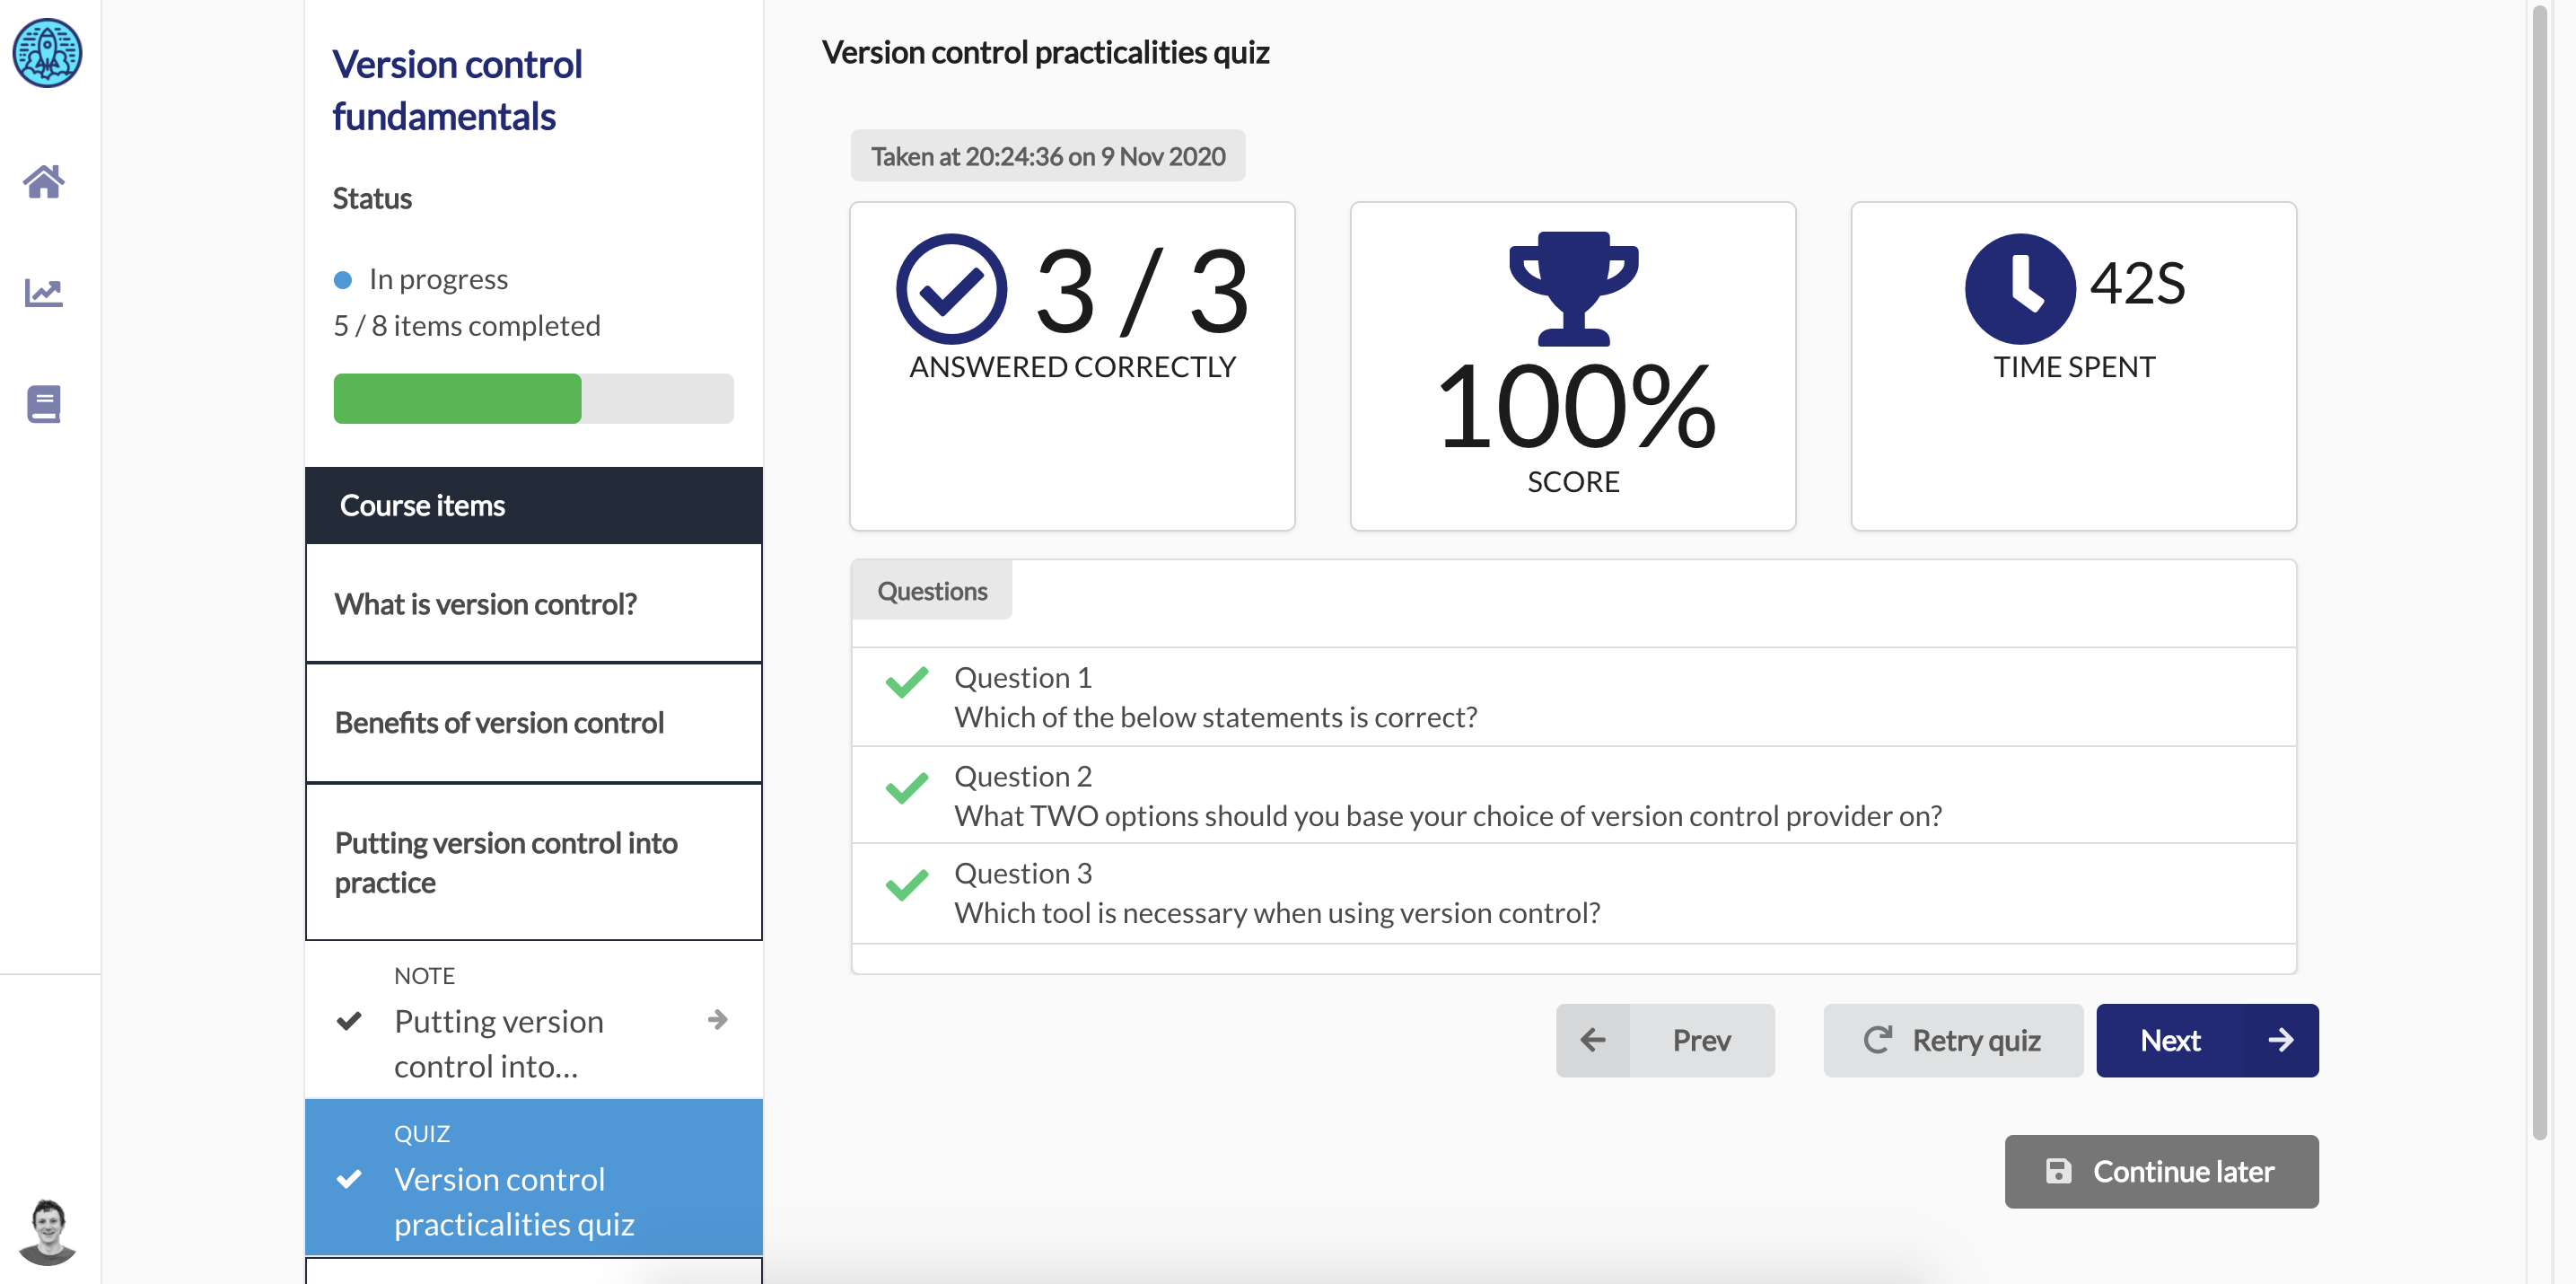Switch to the Questions tab

point(932,591)
